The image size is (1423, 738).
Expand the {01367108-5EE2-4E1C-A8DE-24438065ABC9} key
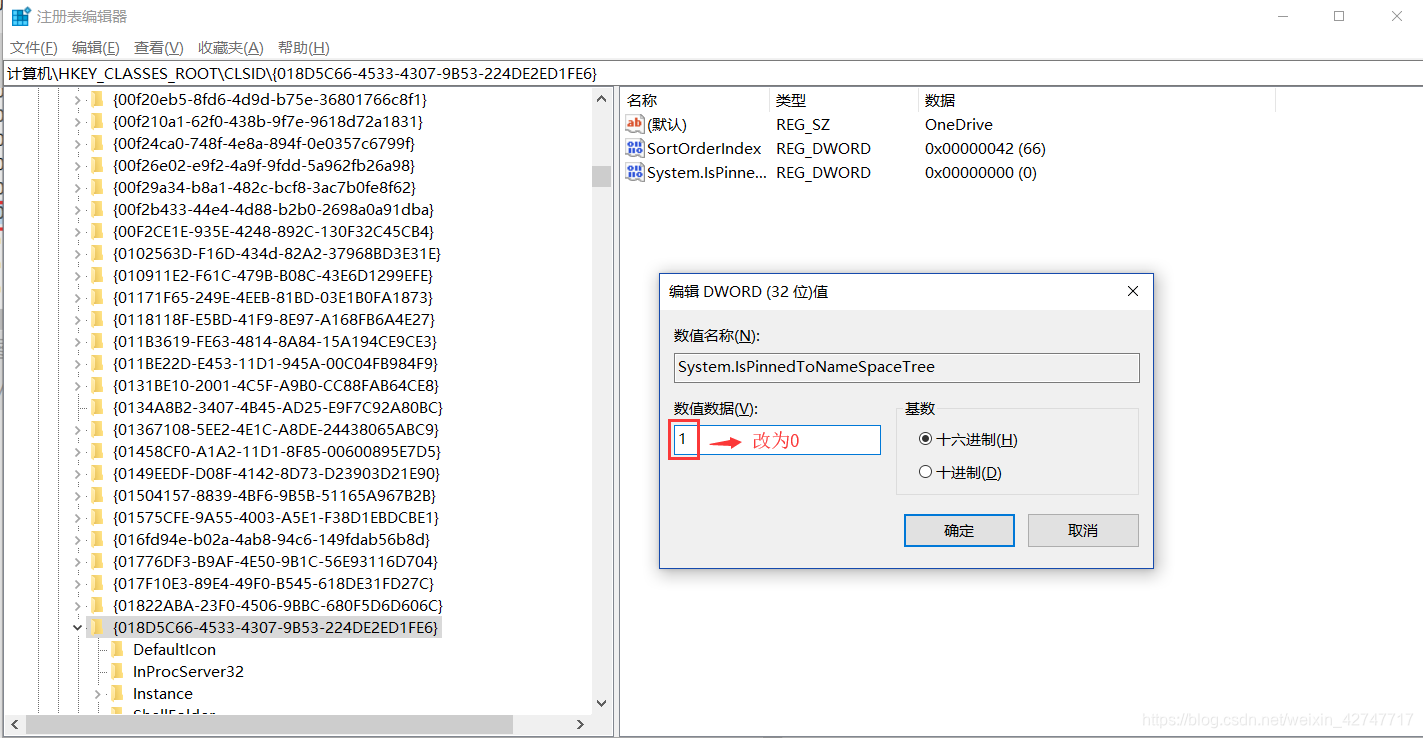coord(78,429)
